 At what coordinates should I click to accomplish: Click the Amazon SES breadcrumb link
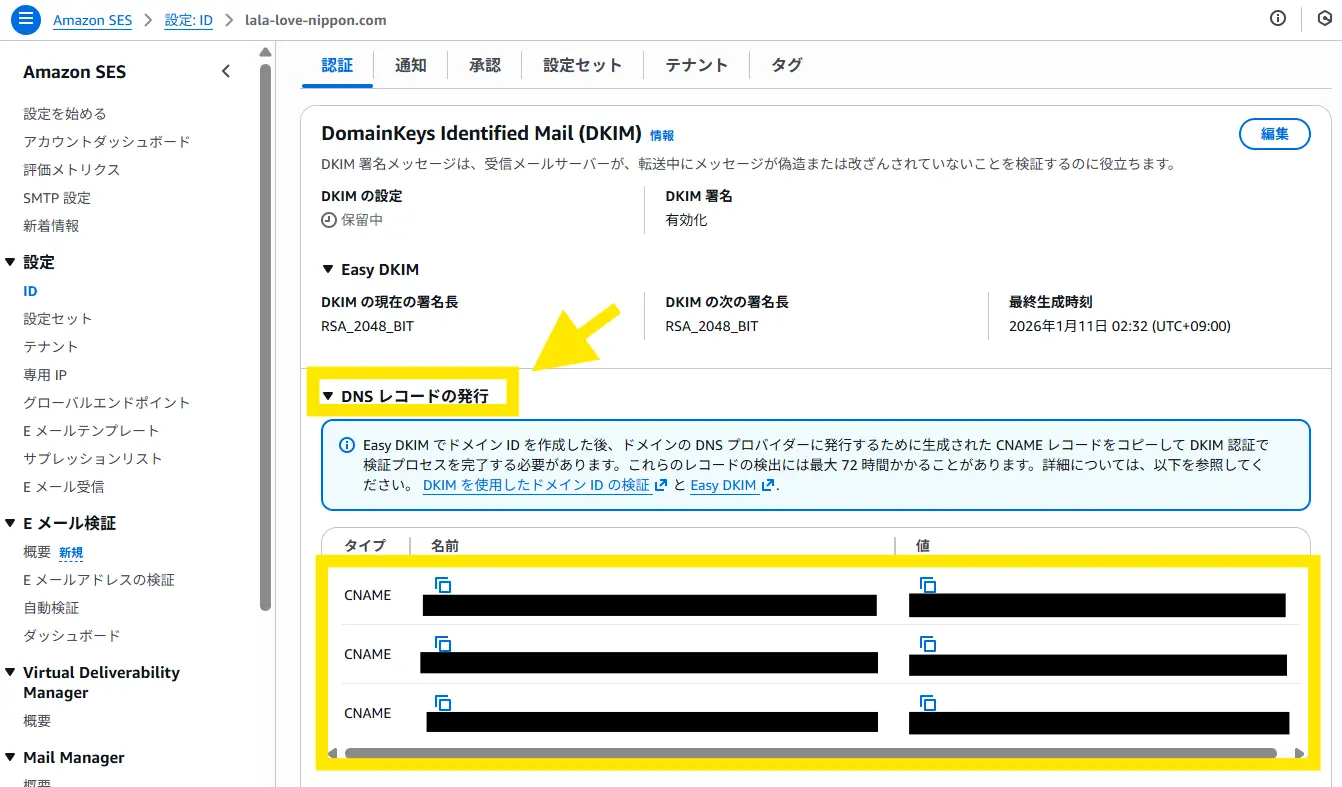click(92, 20)
